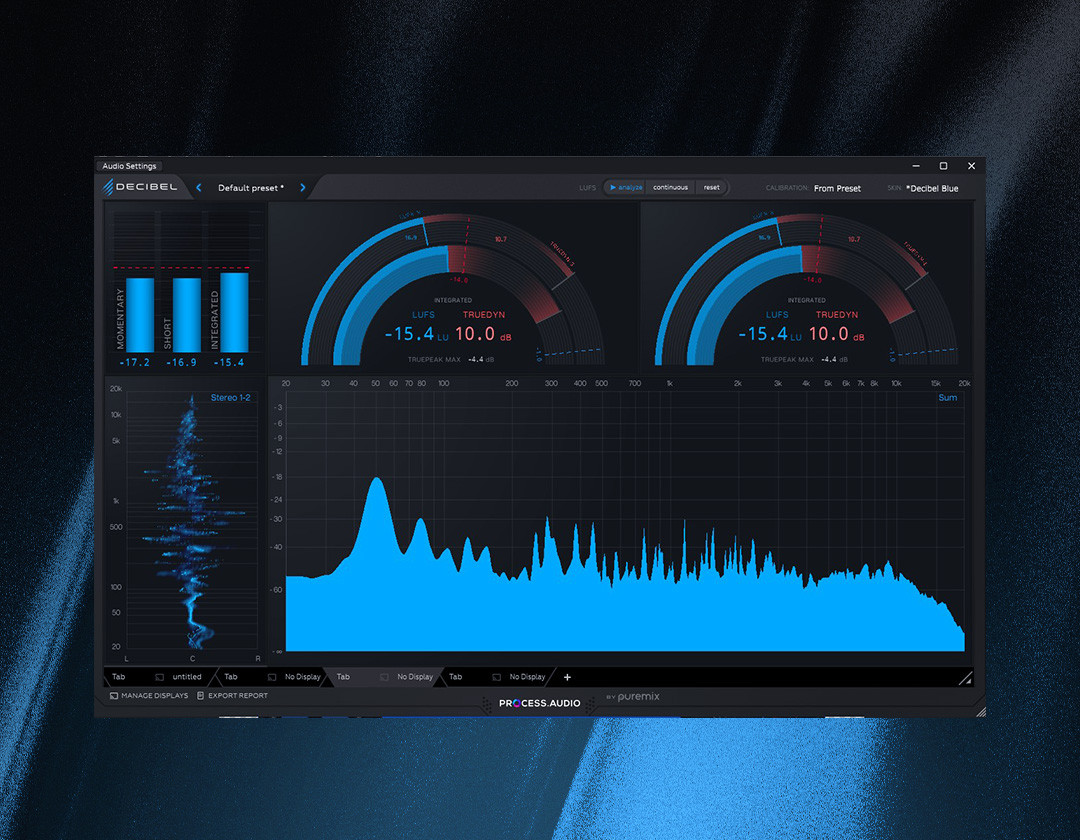The width and height of the screenshot is (1080, 840).
Task: Click the Stereo 1-2 spectrogram display
Action: point(190,520)
